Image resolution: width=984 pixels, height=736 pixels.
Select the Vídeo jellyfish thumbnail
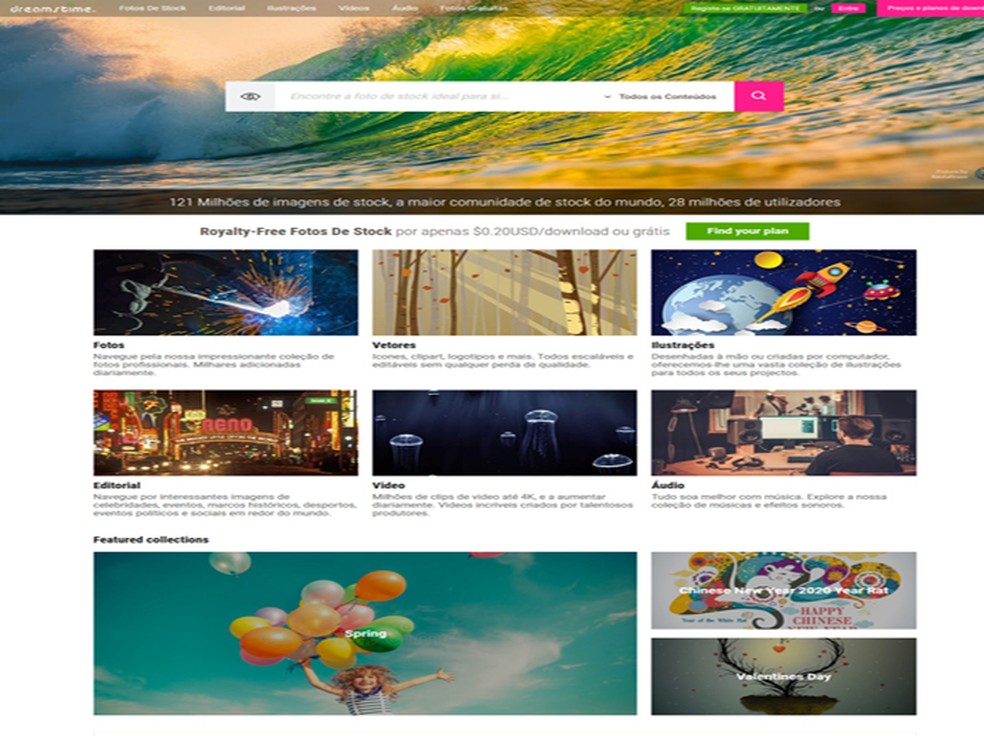pyautogui.click(x=504, y=432)
